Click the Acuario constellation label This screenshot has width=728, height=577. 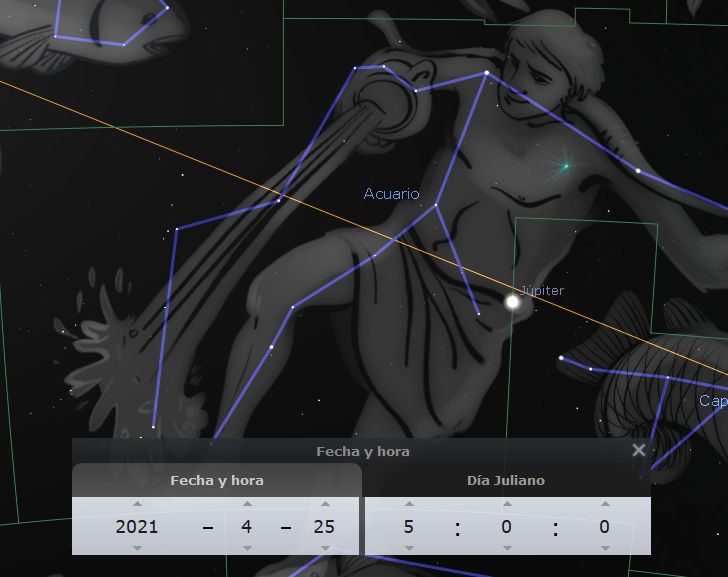pyautogui.click(x=391, y=194)
